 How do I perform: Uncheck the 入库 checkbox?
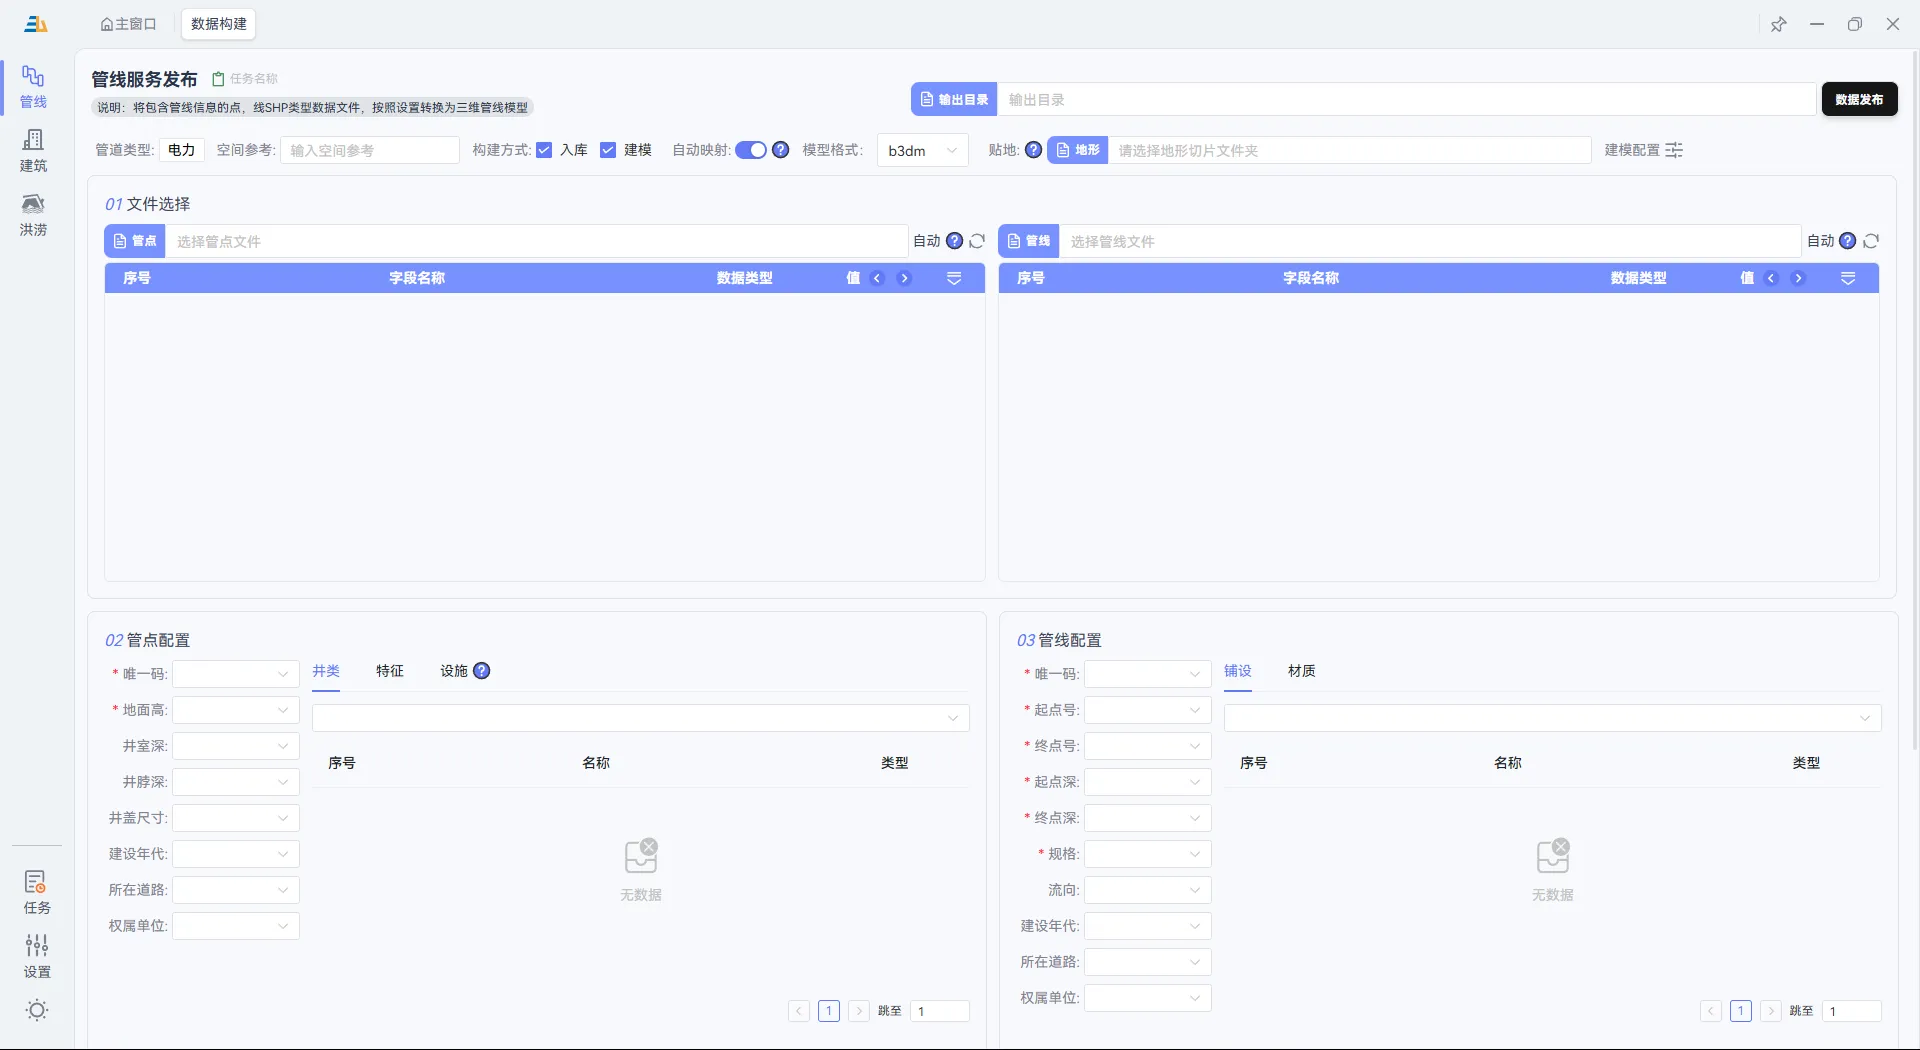[x=544, y=150]
